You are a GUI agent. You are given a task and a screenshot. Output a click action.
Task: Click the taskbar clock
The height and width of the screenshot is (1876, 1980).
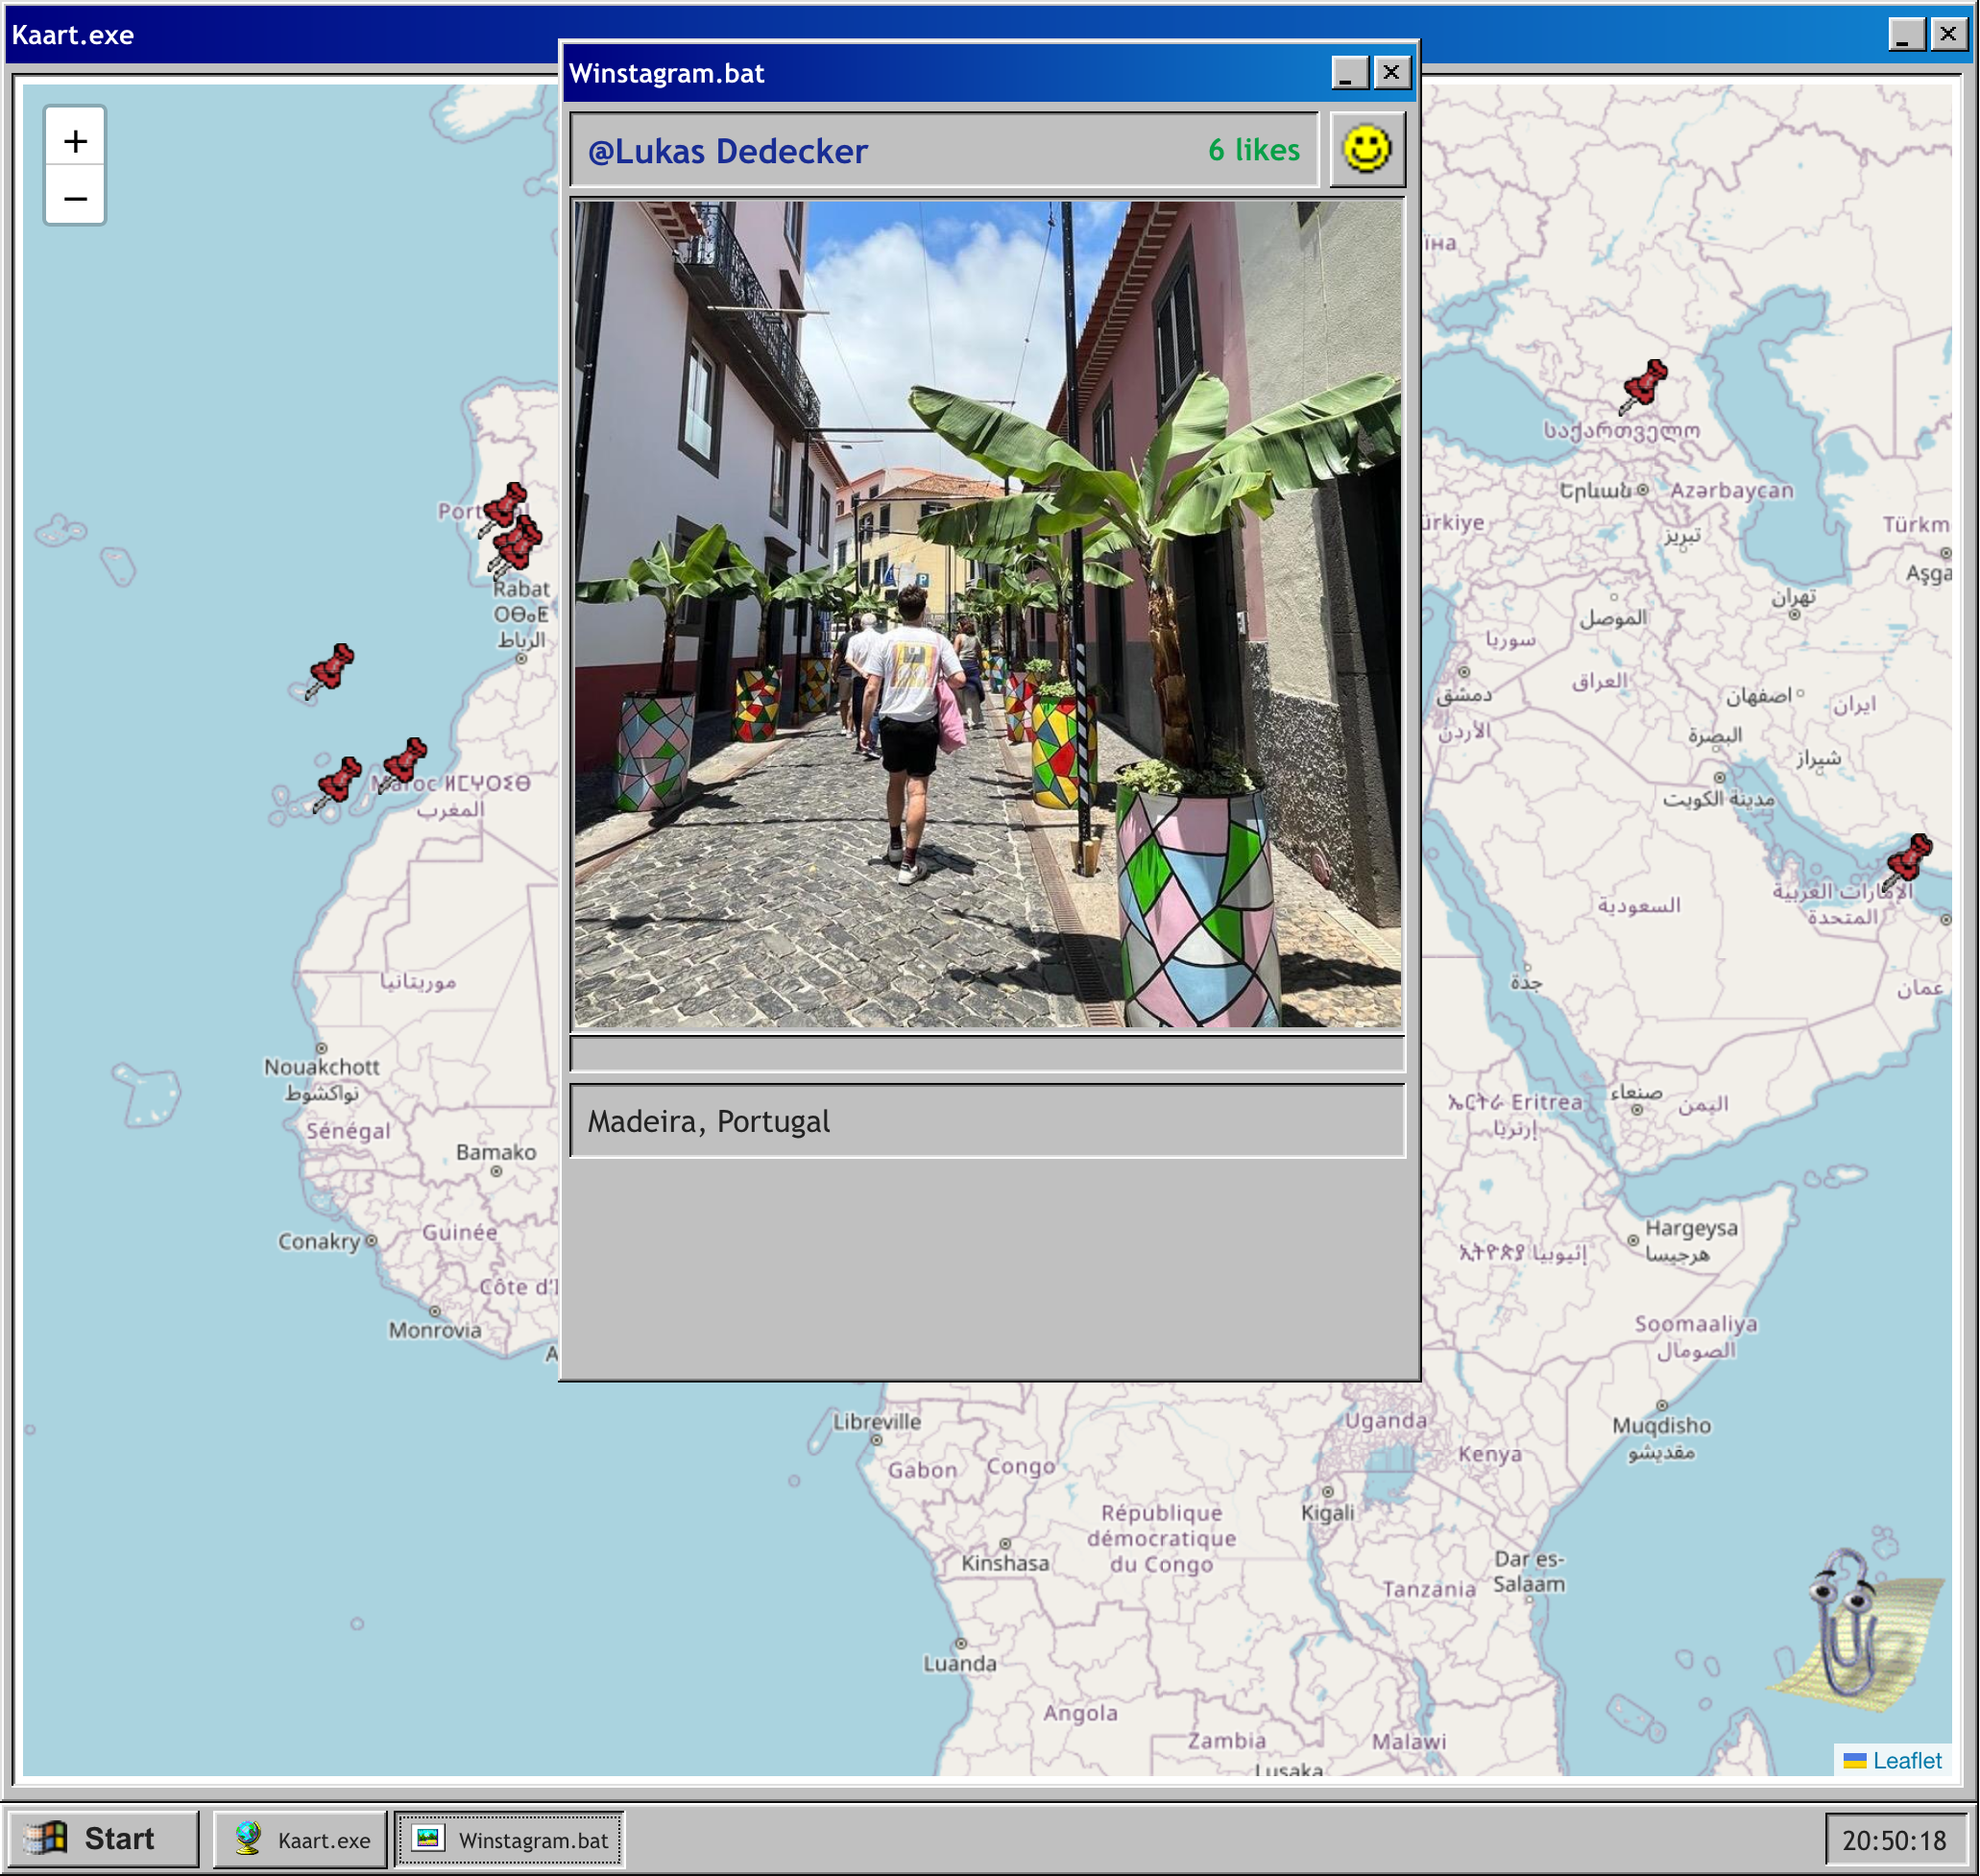tap(1893, 1840)
